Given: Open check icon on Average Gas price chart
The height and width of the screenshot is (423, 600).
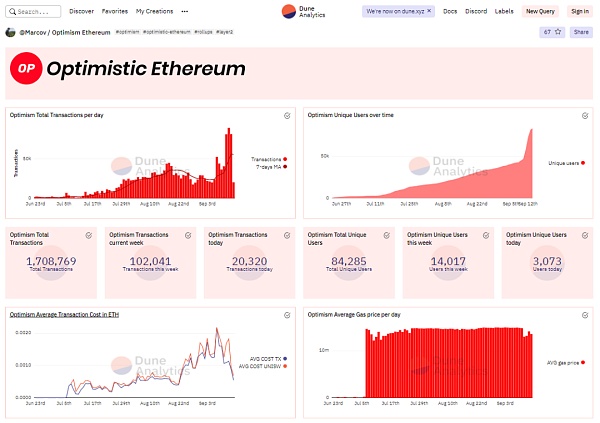Looking at the screenshot, I should click(x=585, y=315).
